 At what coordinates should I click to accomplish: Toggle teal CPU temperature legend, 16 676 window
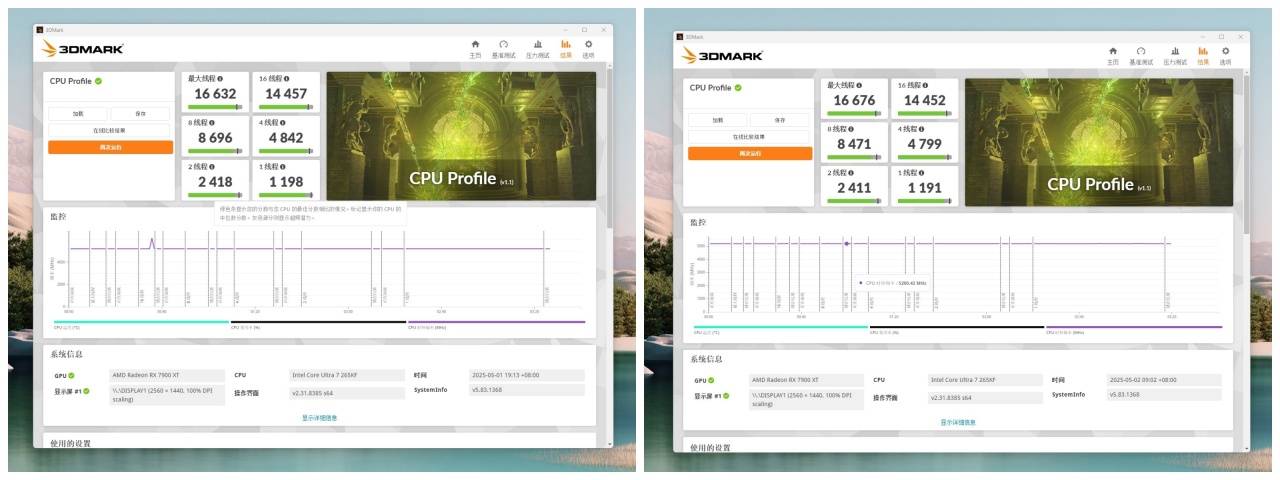[x=780, y=329]
